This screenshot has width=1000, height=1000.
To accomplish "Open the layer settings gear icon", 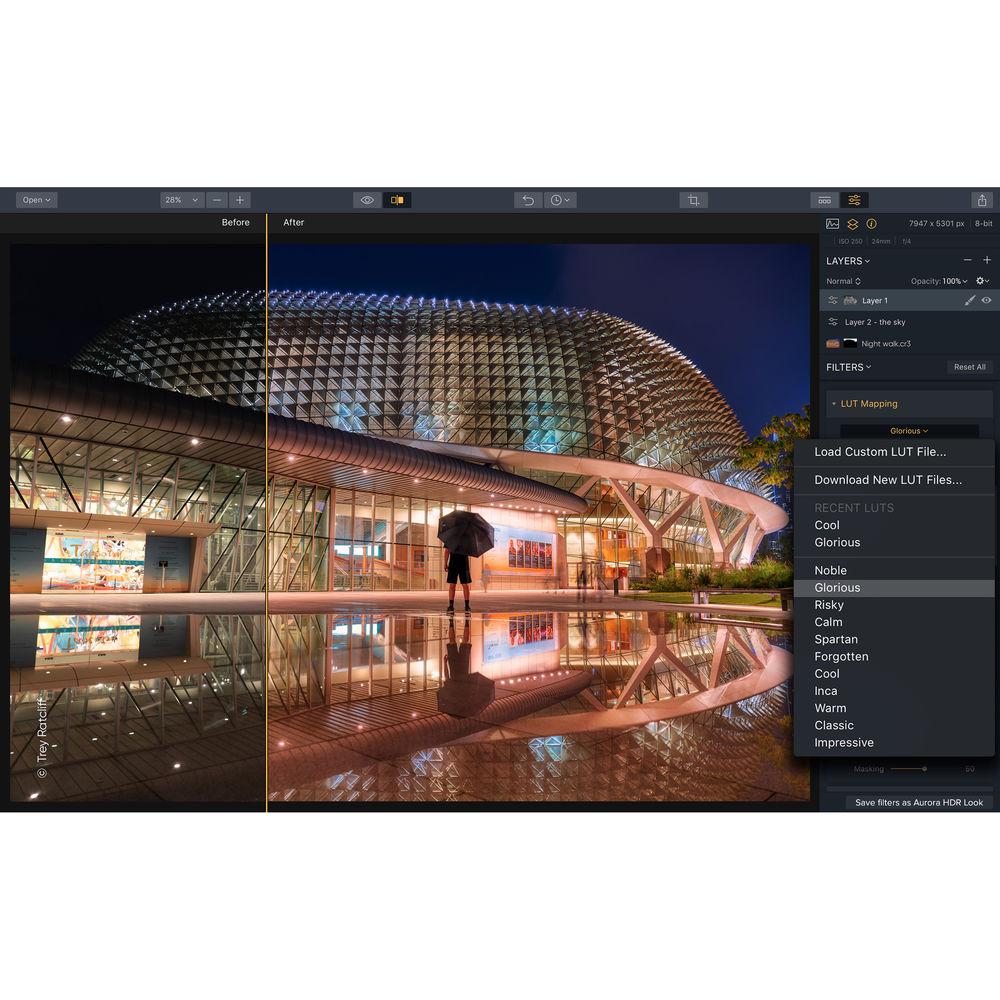I will click(980, 281).
